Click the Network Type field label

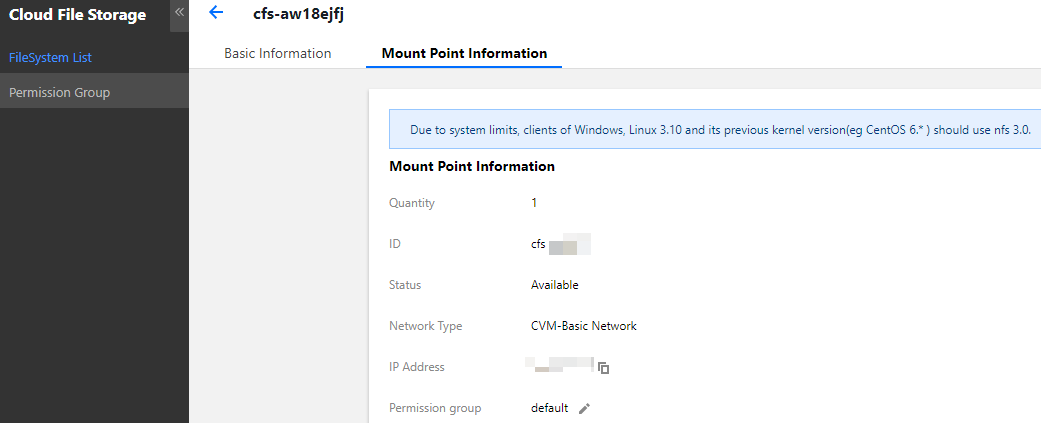425,326
